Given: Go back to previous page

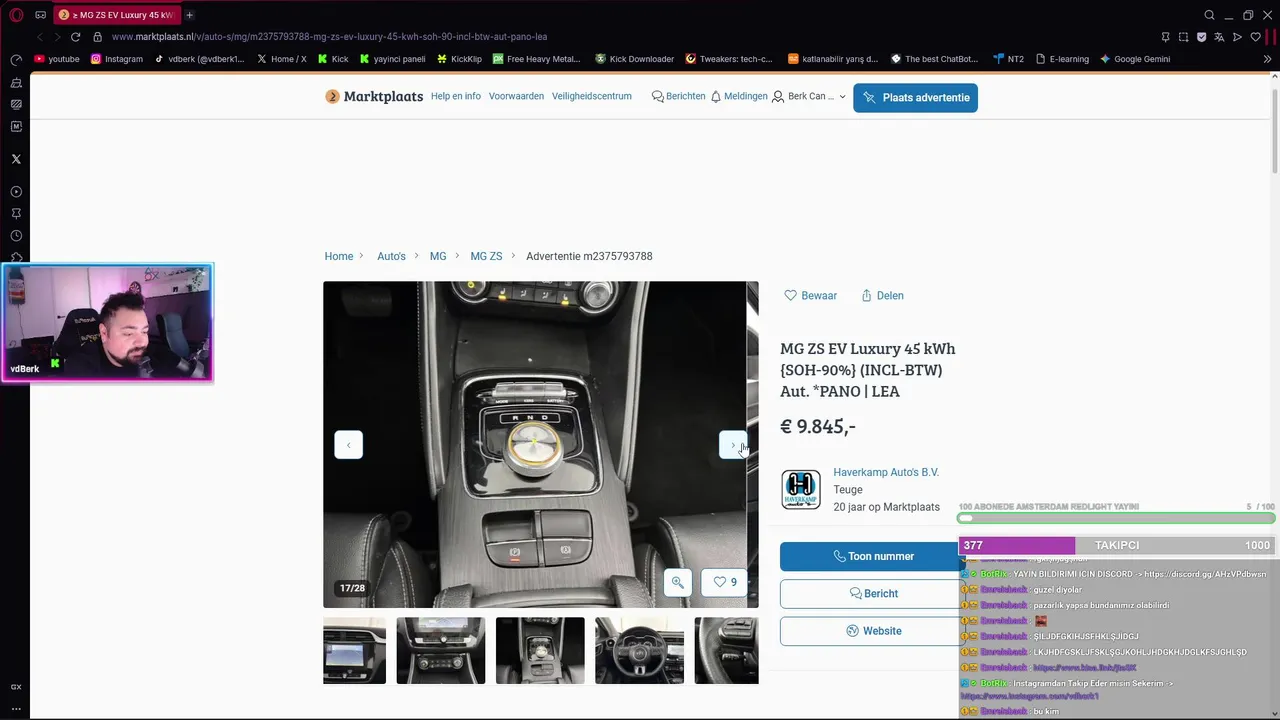Looking at the screenshot, I should [x=40, y=37].
